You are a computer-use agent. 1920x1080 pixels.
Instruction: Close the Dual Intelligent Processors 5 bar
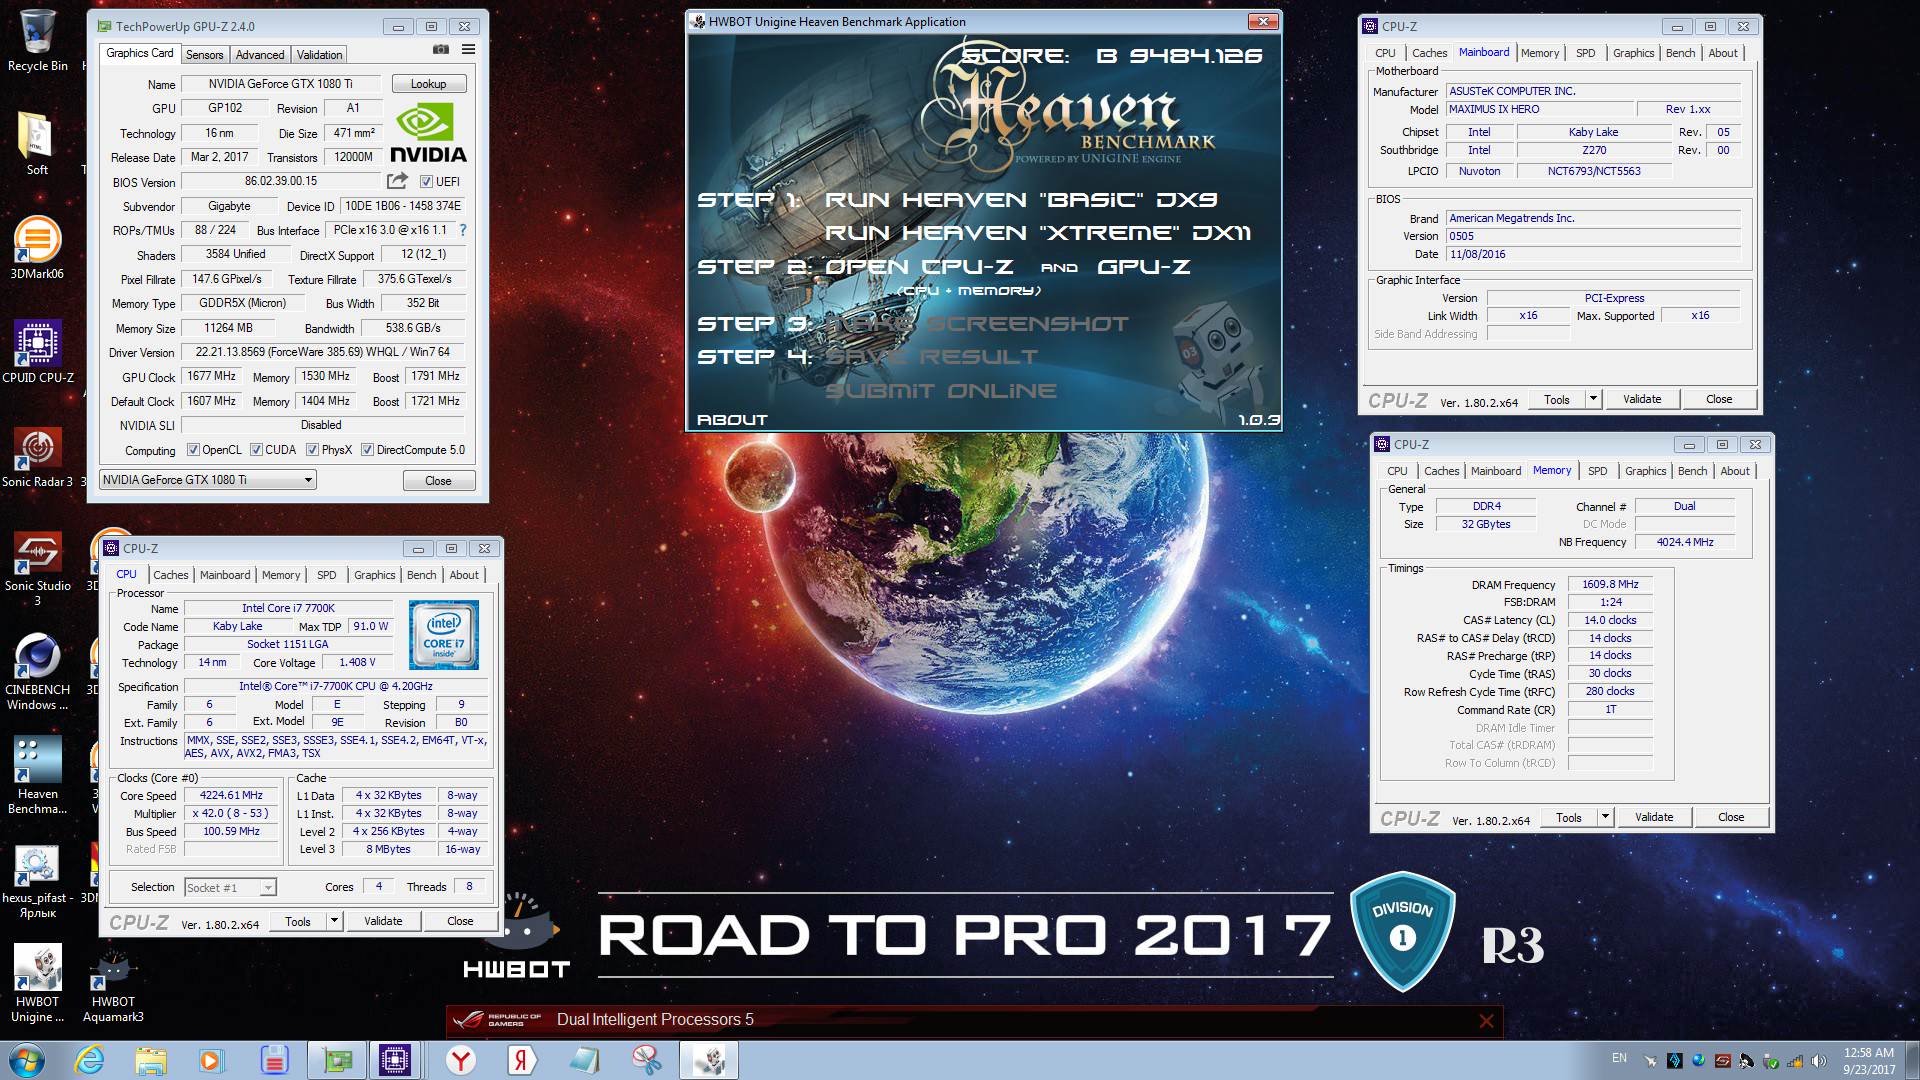point(1486,1021)
